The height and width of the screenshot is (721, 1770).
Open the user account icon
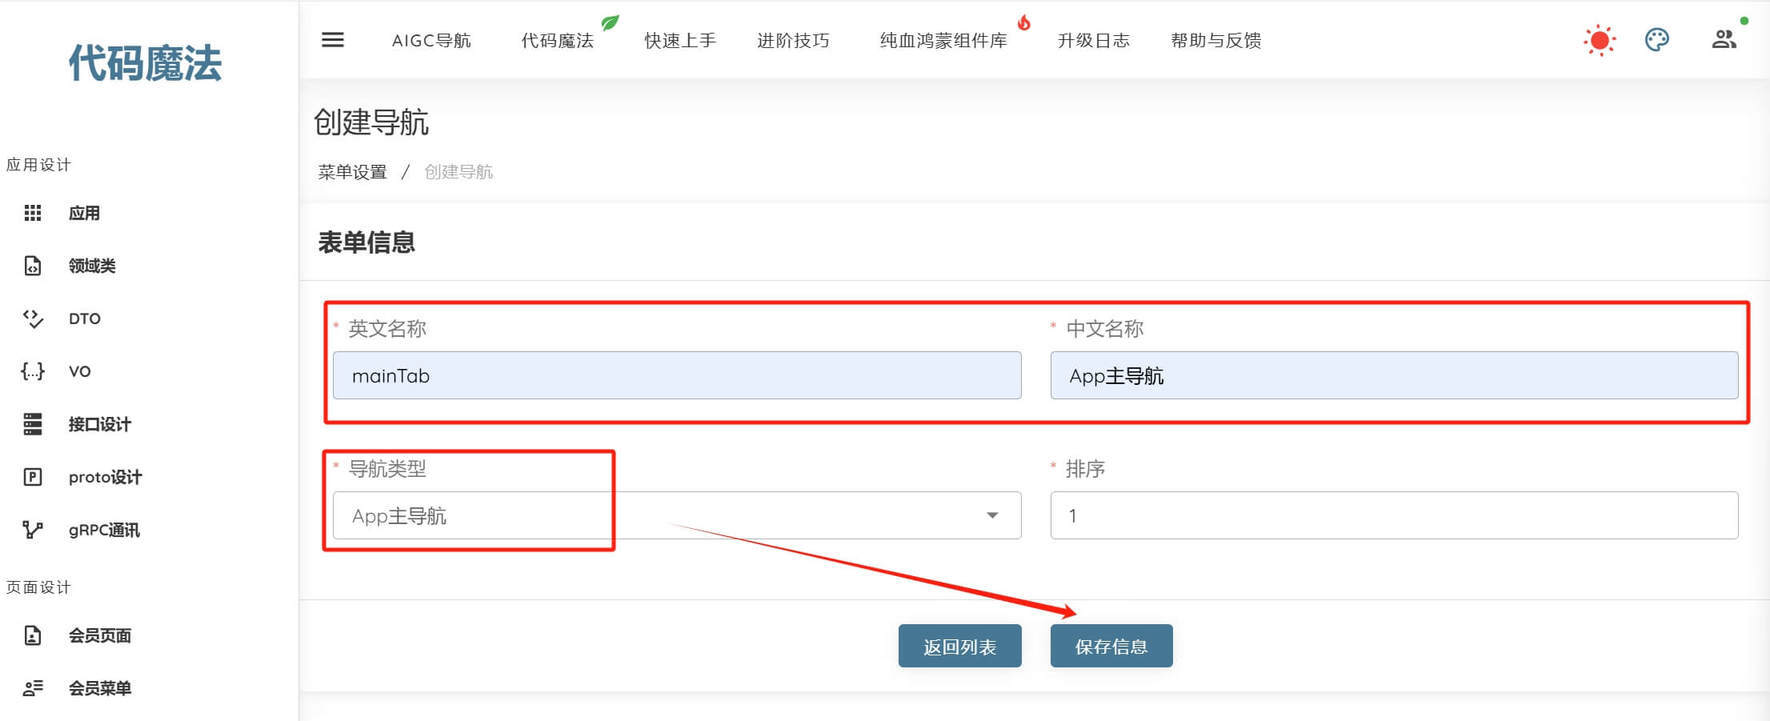click(1724, 40)
